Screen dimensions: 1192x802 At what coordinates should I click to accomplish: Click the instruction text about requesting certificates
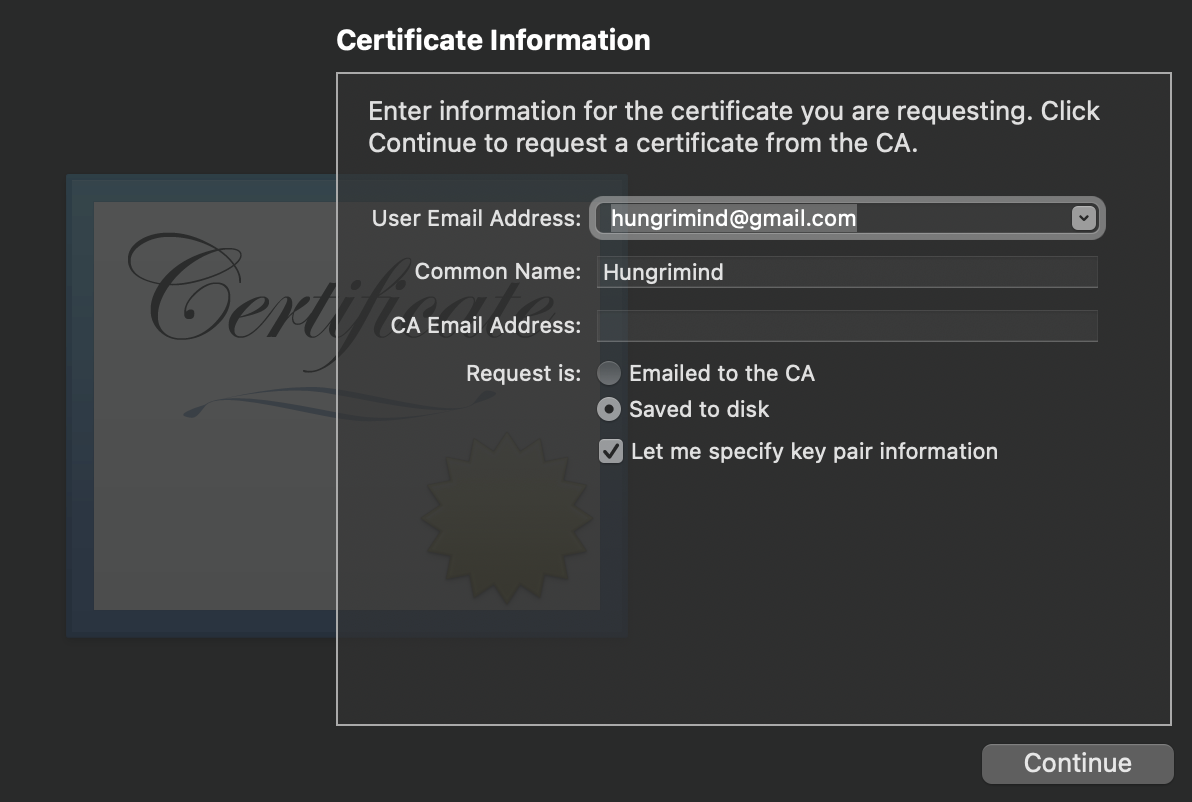pos(732,127)
